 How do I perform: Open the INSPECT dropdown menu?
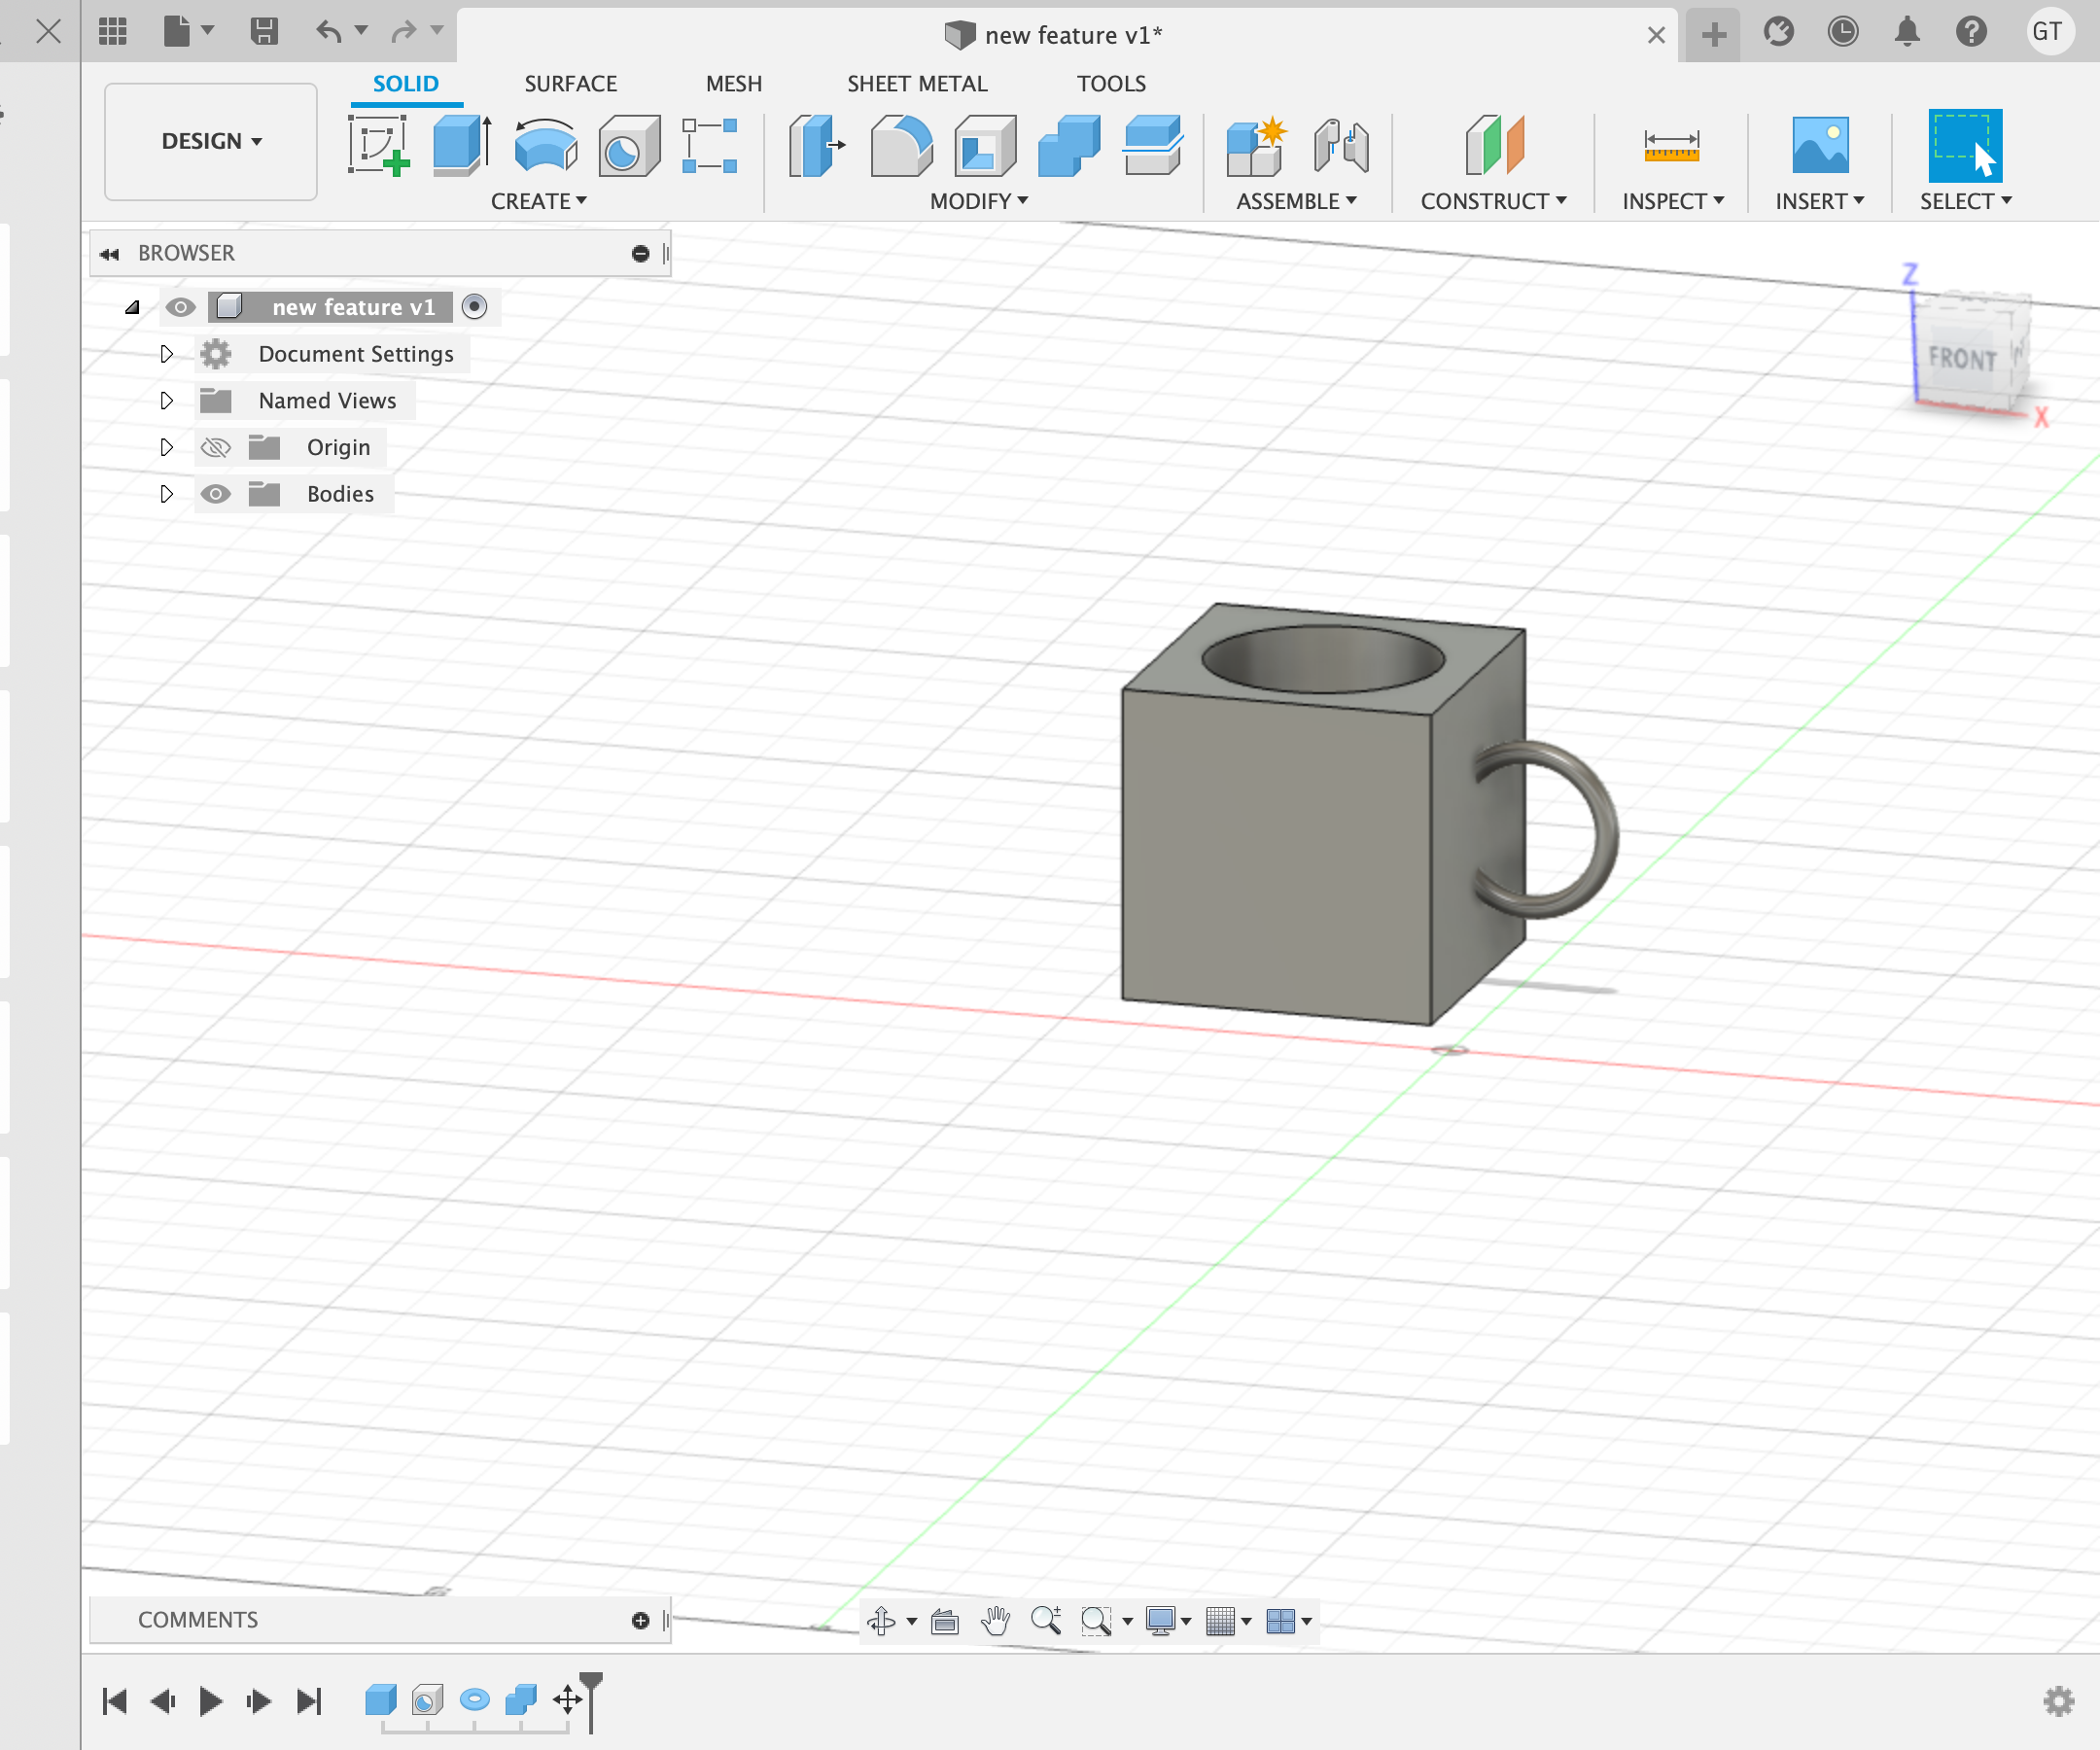click(x=1673, y=201)
